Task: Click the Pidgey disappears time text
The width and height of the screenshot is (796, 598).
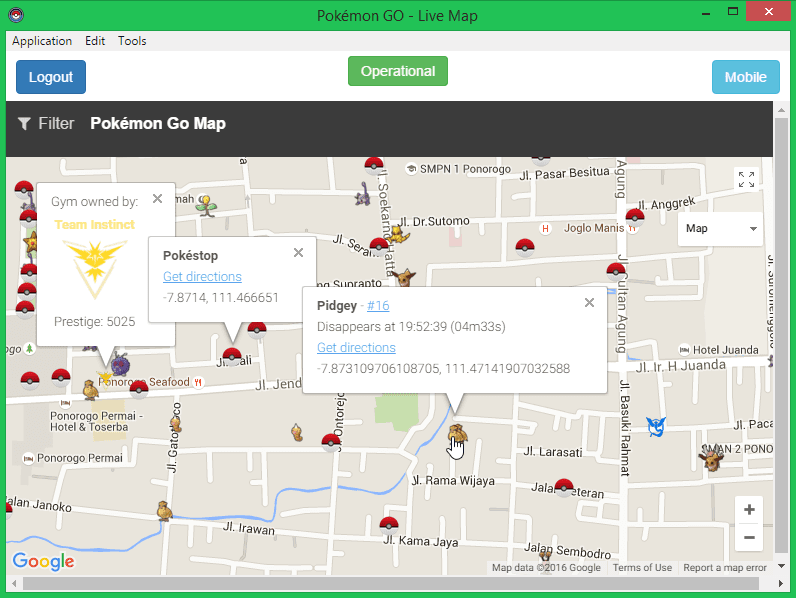Action: point(411,326)
